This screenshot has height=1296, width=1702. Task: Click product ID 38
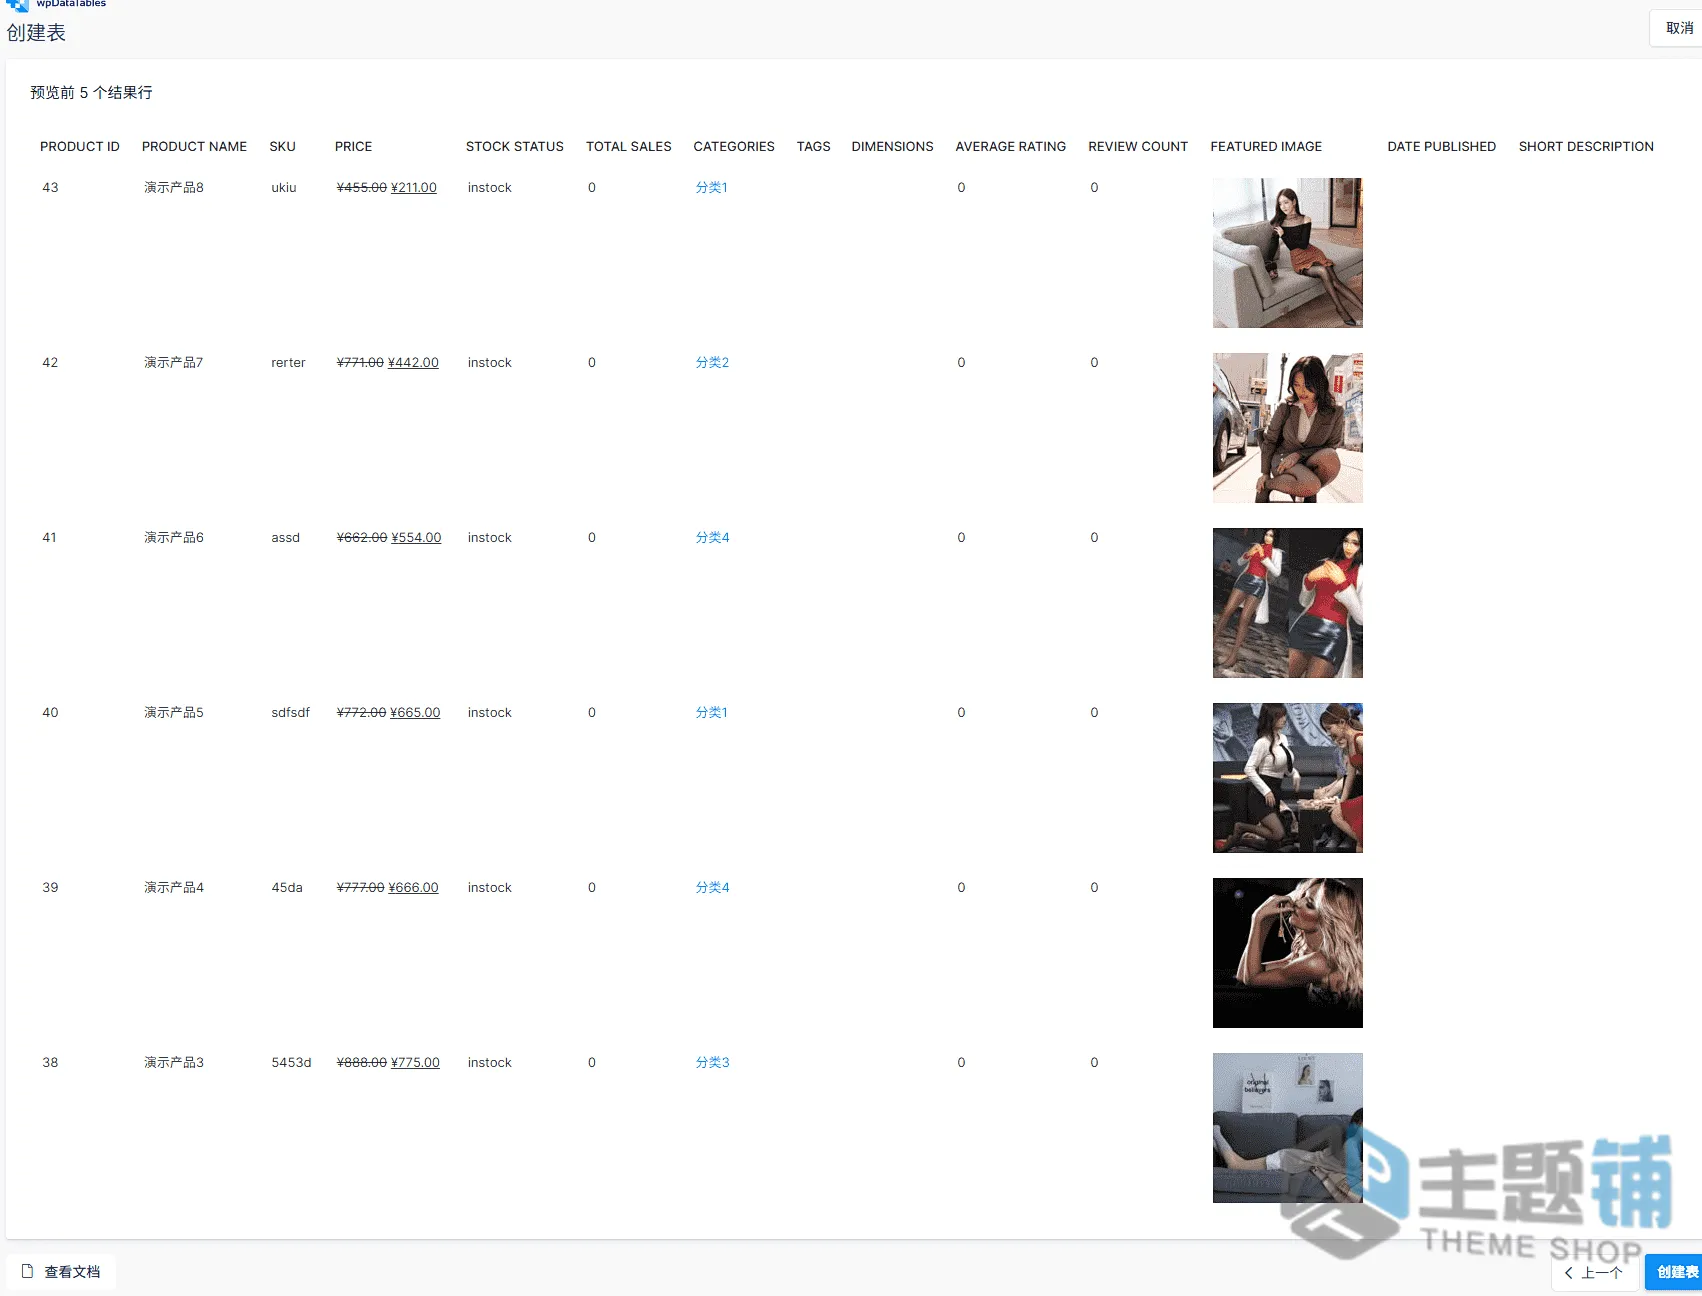50,1062
